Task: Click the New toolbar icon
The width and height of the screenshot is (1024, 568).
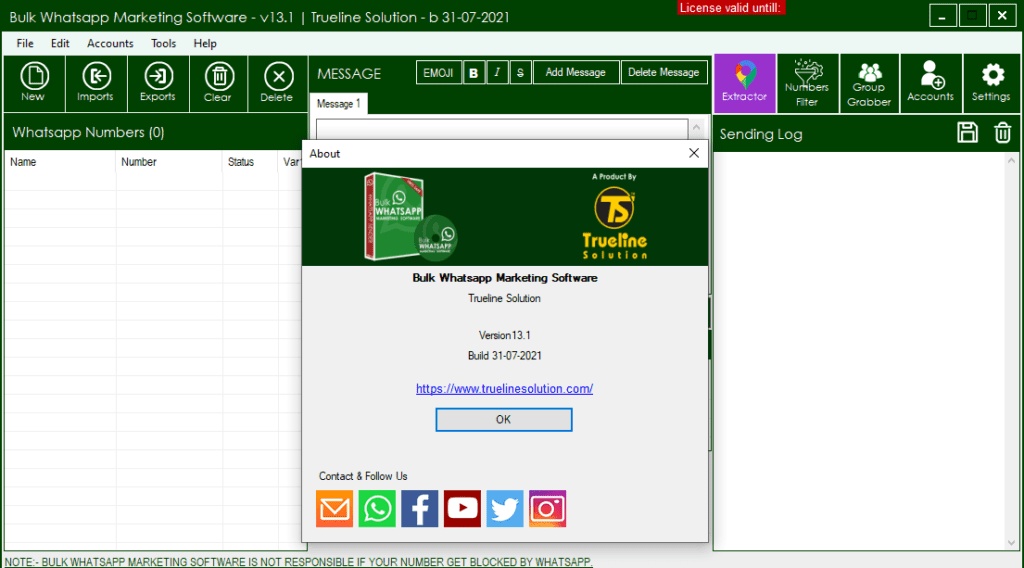Action: tap(33, 83)
